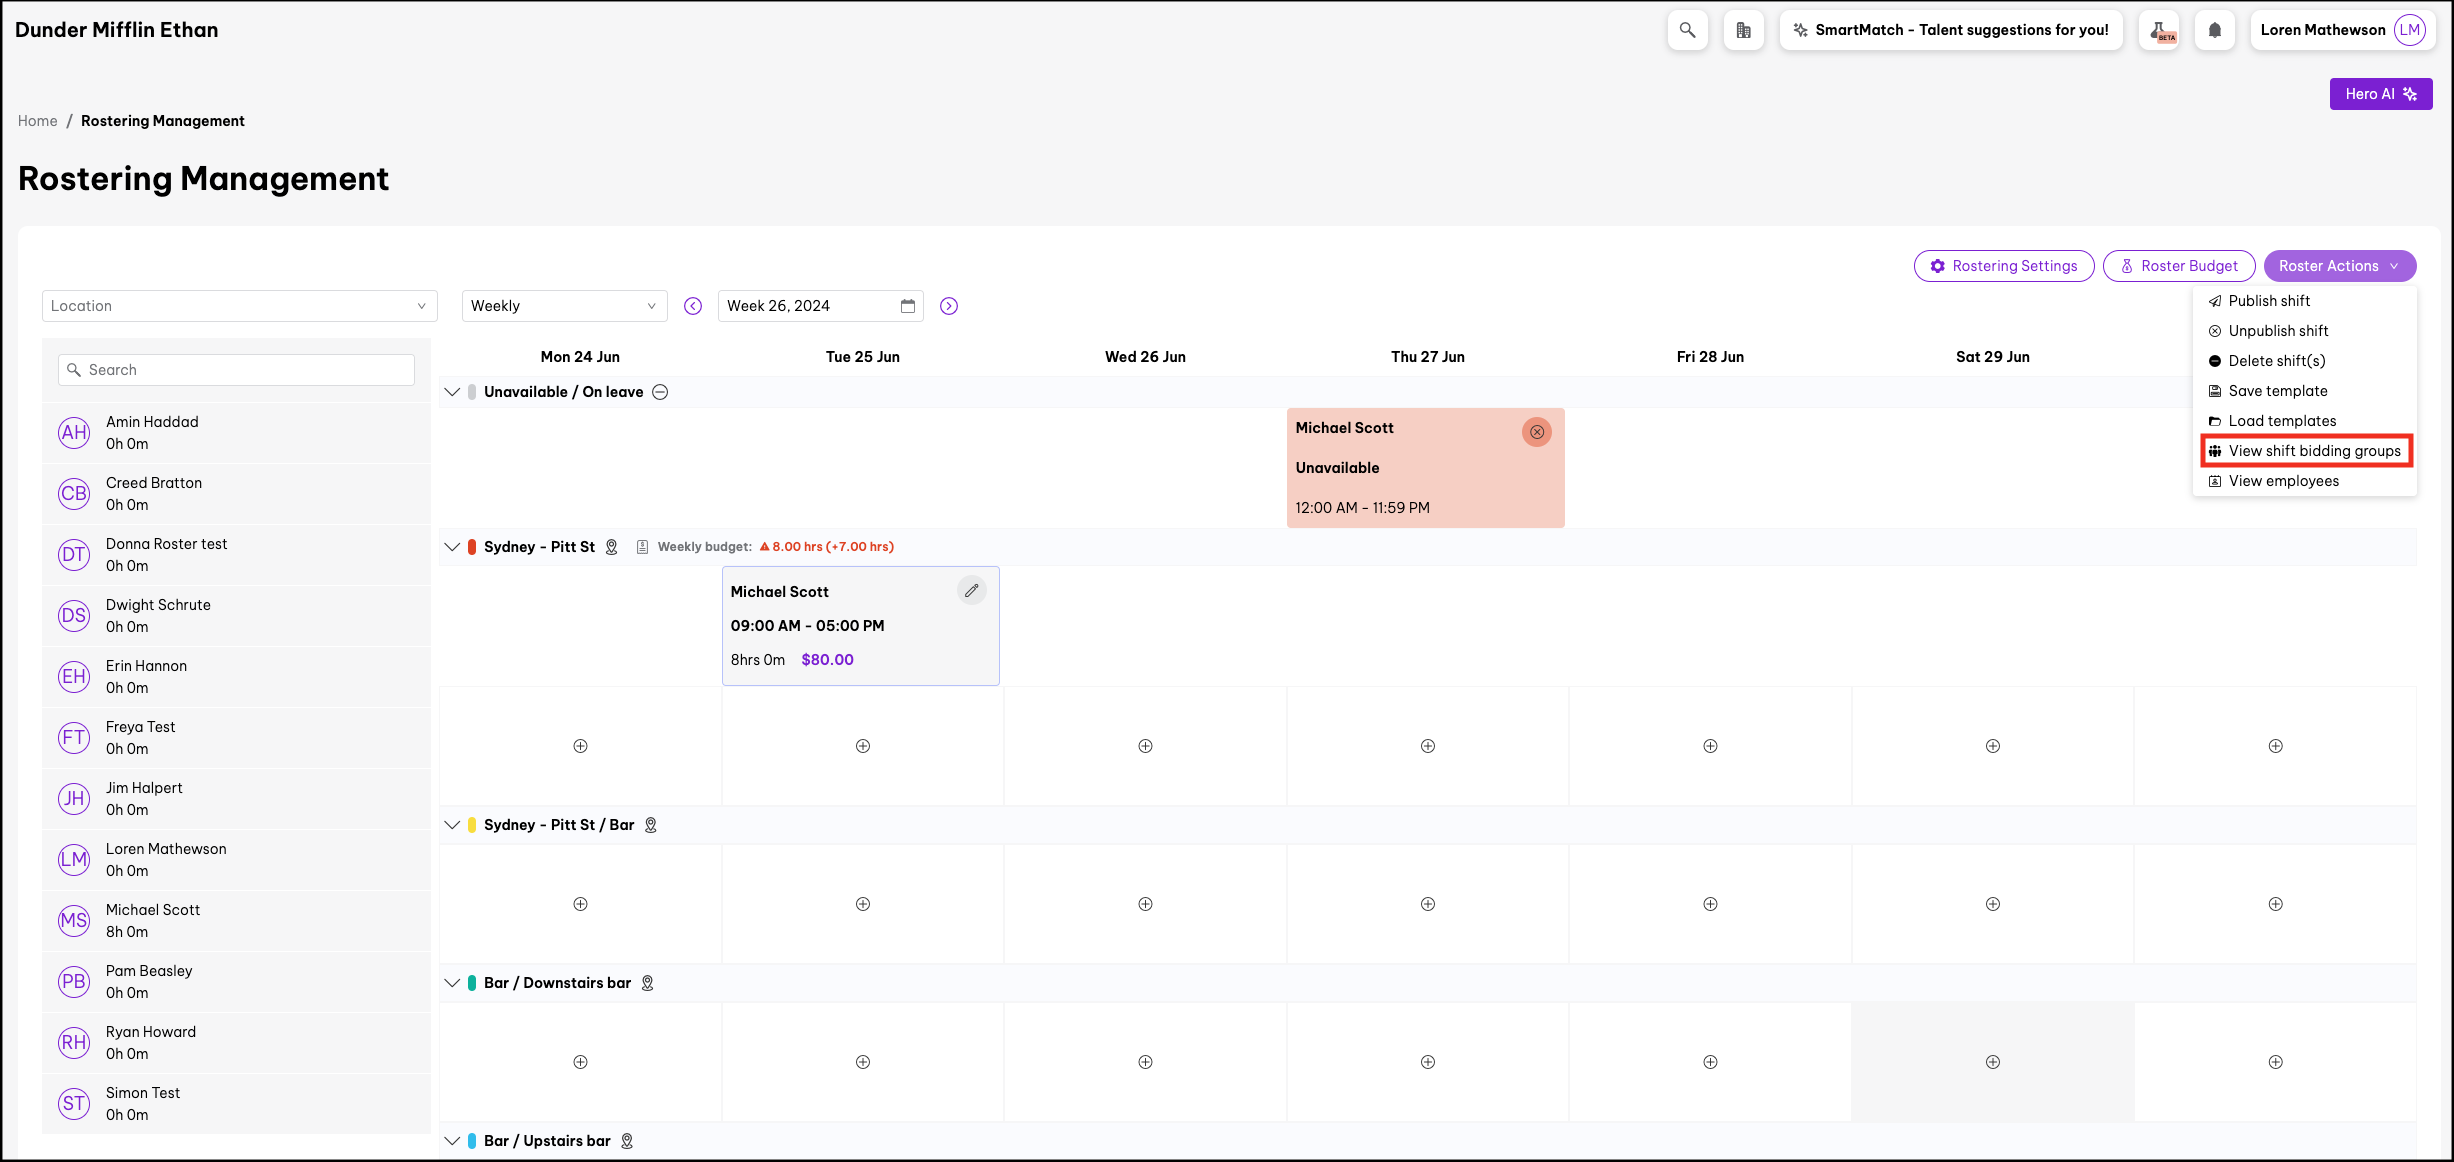The height and width of the screenshot is (1162, 2454).
Task: Select View shift bidding groups
Action: coord(2305,451)
